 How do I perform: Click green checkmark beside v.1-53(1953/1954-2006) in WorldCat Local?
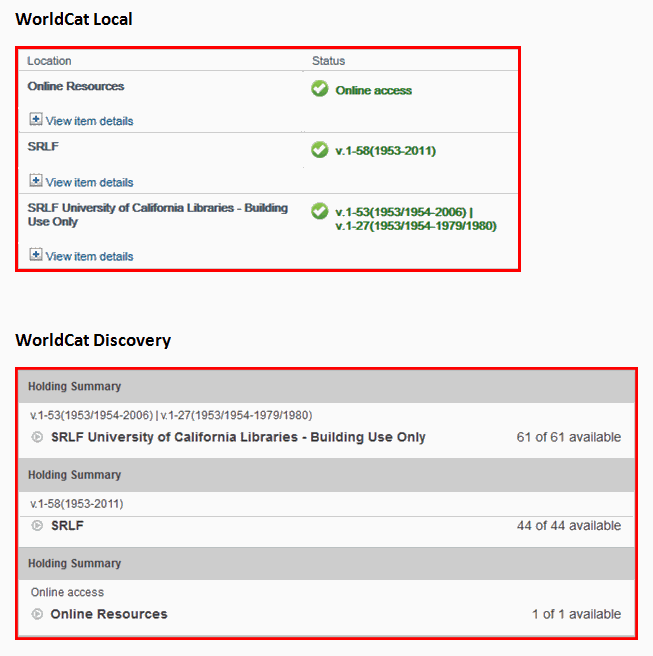320,211
